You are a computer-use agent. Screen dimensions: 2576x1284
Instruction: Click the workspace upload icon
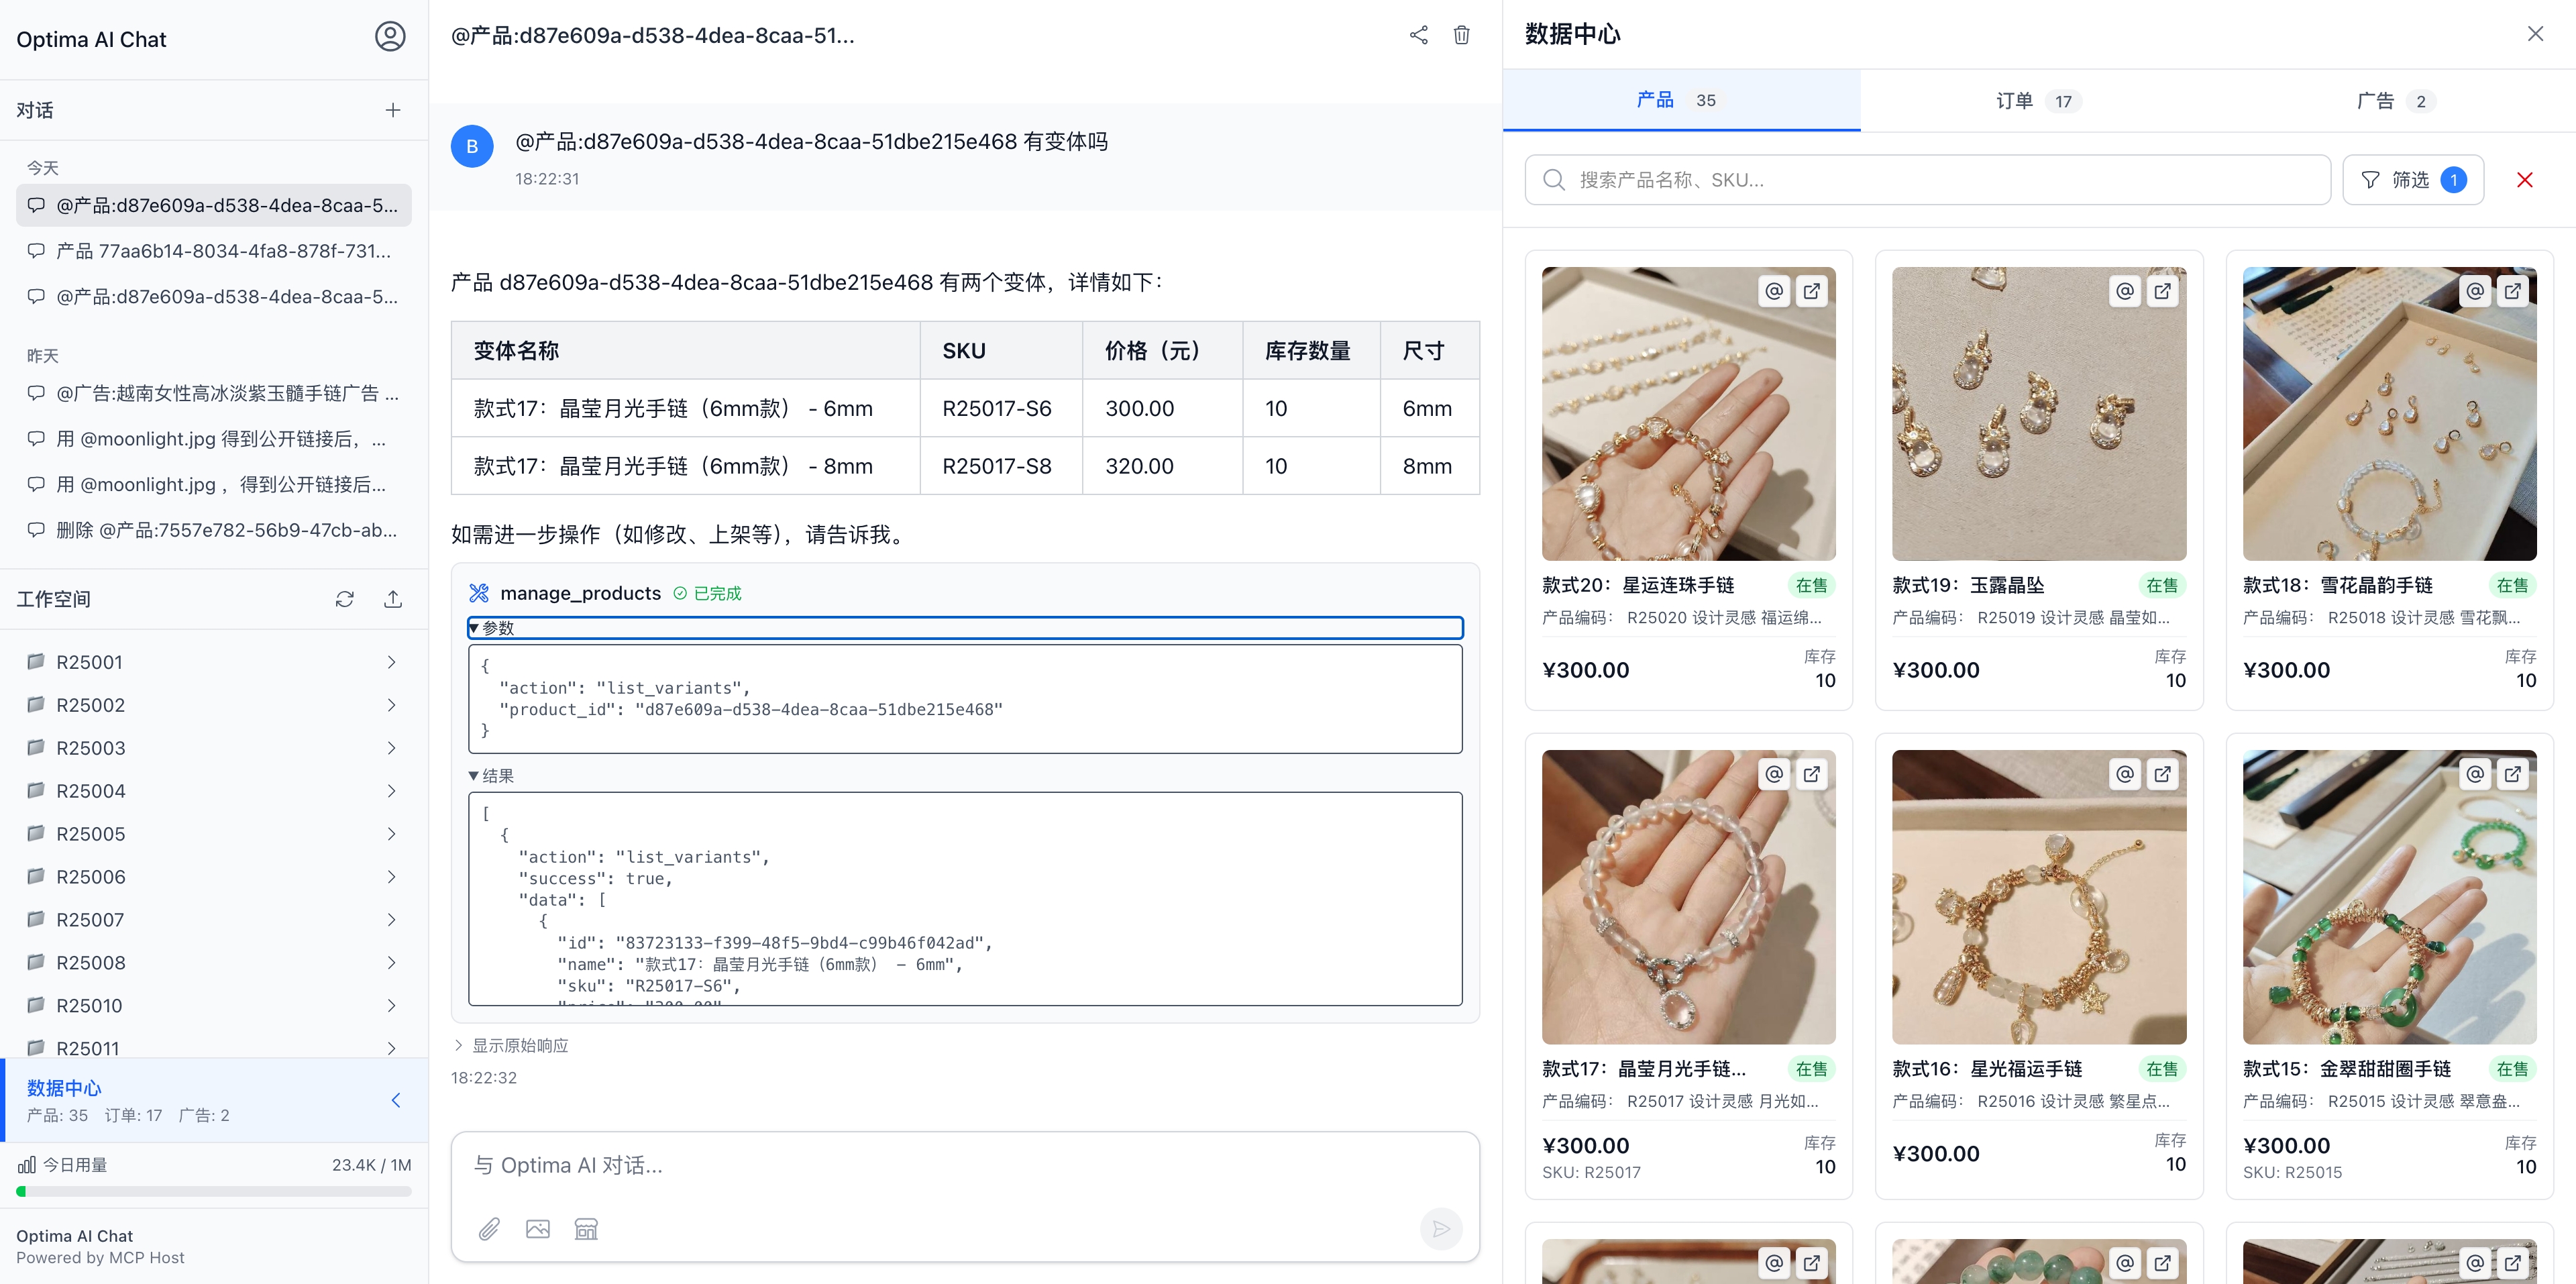[393, 599]
